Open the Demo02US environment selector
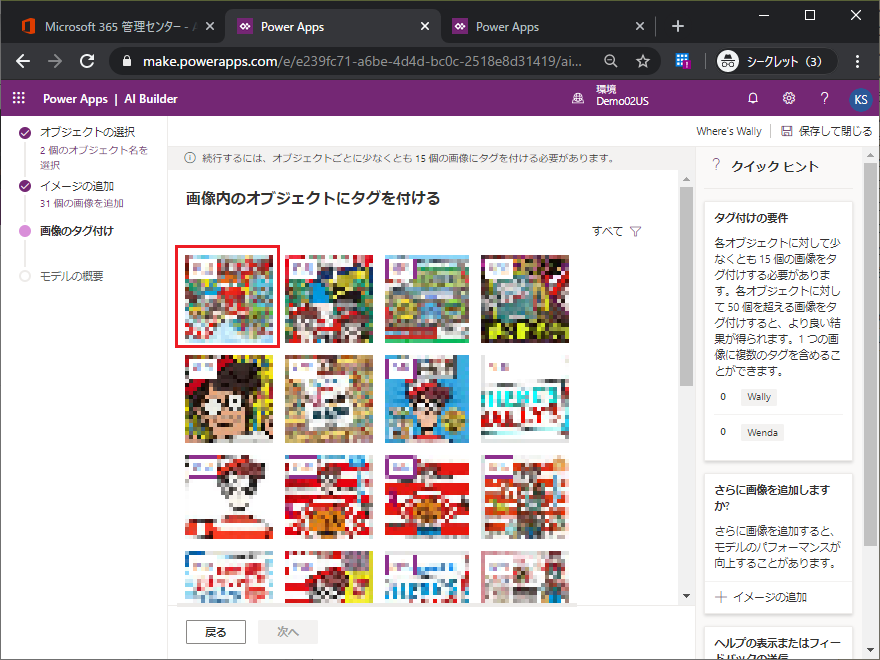The width and height of the screenshot is (880, 660). [x=622, y=95]
